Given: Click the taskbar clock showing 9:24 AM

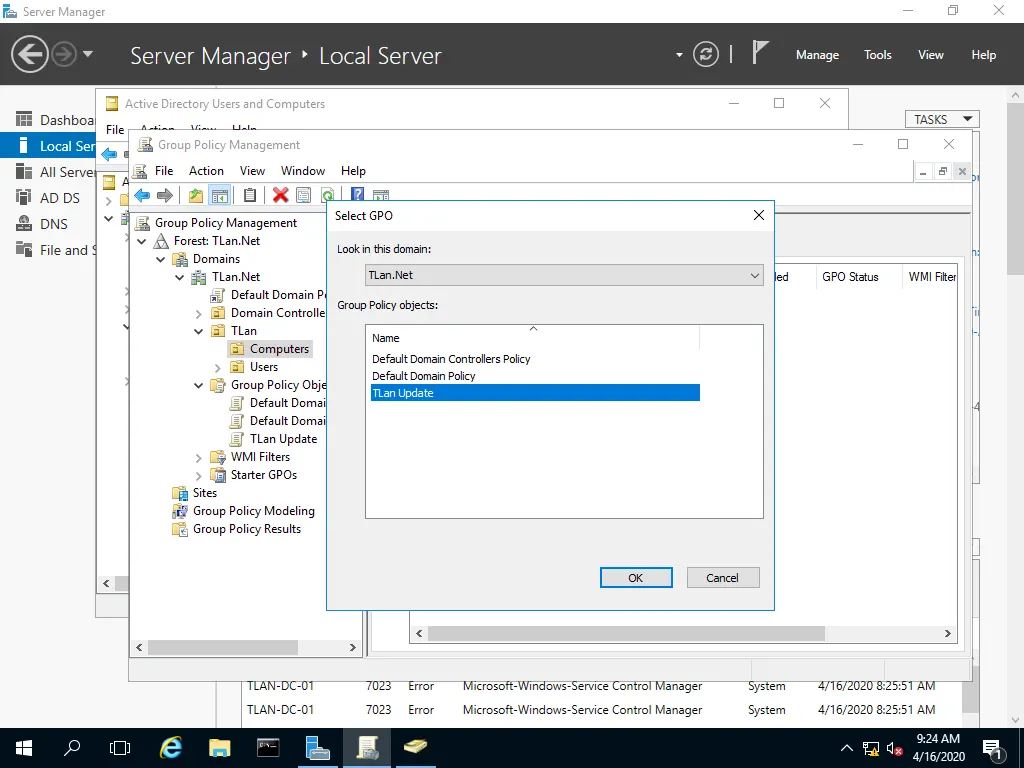Looking at the screenshot, I should click(x=938, y=748).
